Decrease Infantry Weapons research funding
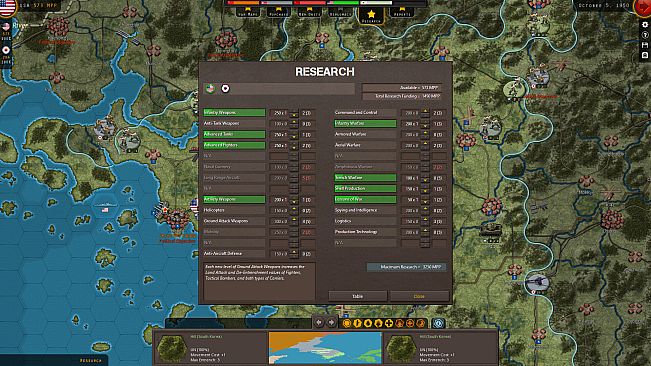 [294, 115]
